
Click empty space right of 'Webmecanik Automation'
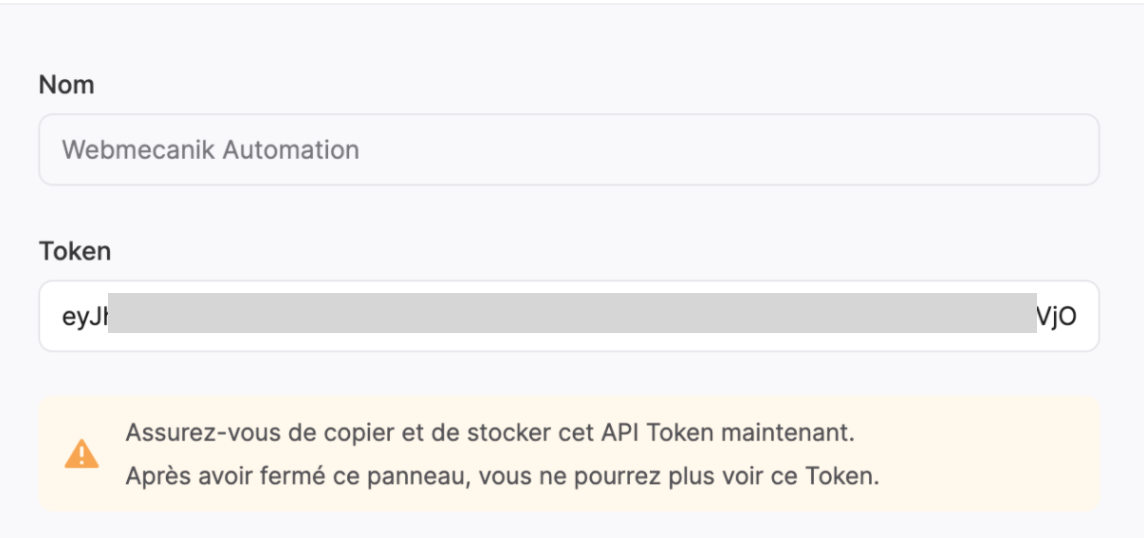tap(730, 150)
